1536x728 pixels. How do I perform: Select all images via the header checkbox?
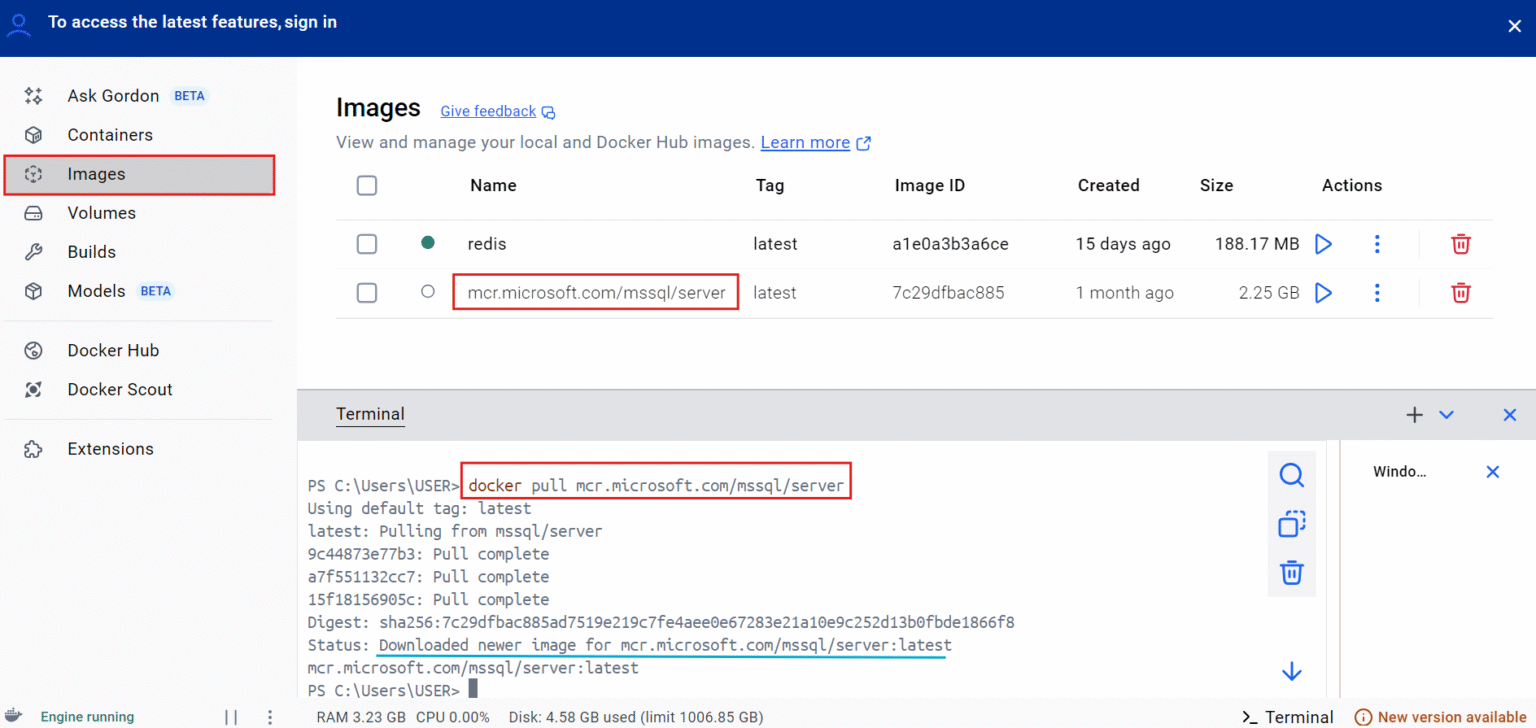(367, 185)
